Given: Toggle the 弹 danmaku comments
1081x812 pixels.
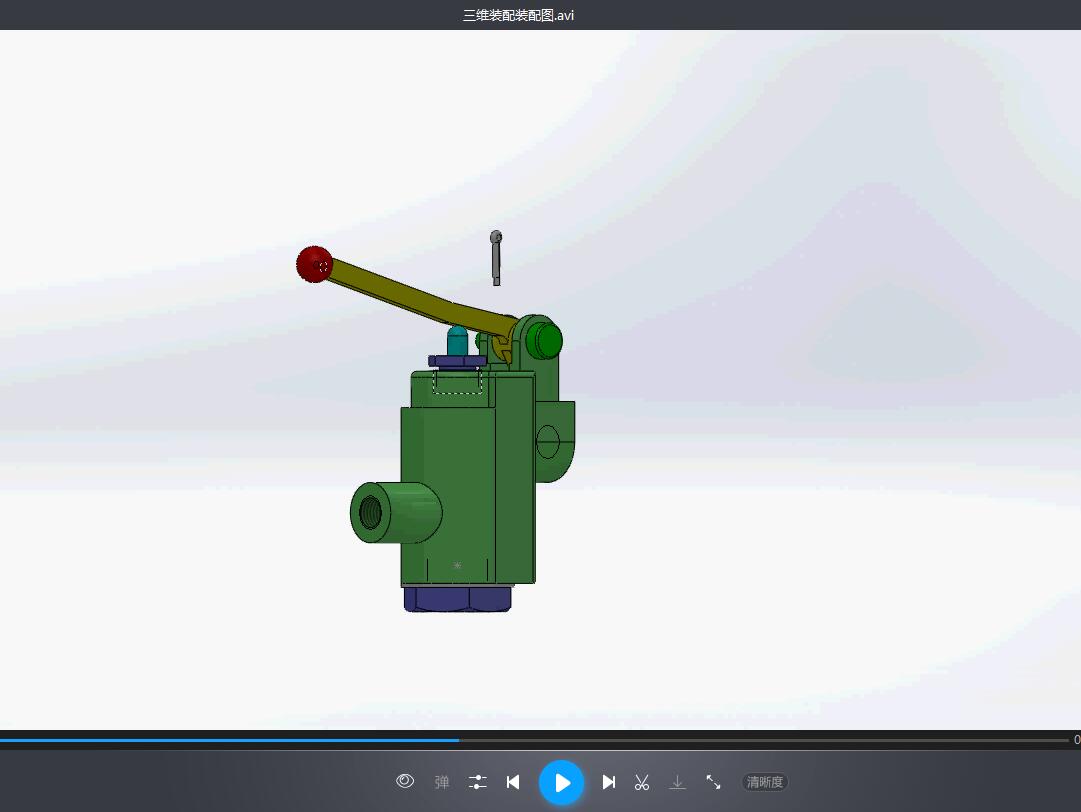Looking at the screenshot, I should click(x=442, y=782).
